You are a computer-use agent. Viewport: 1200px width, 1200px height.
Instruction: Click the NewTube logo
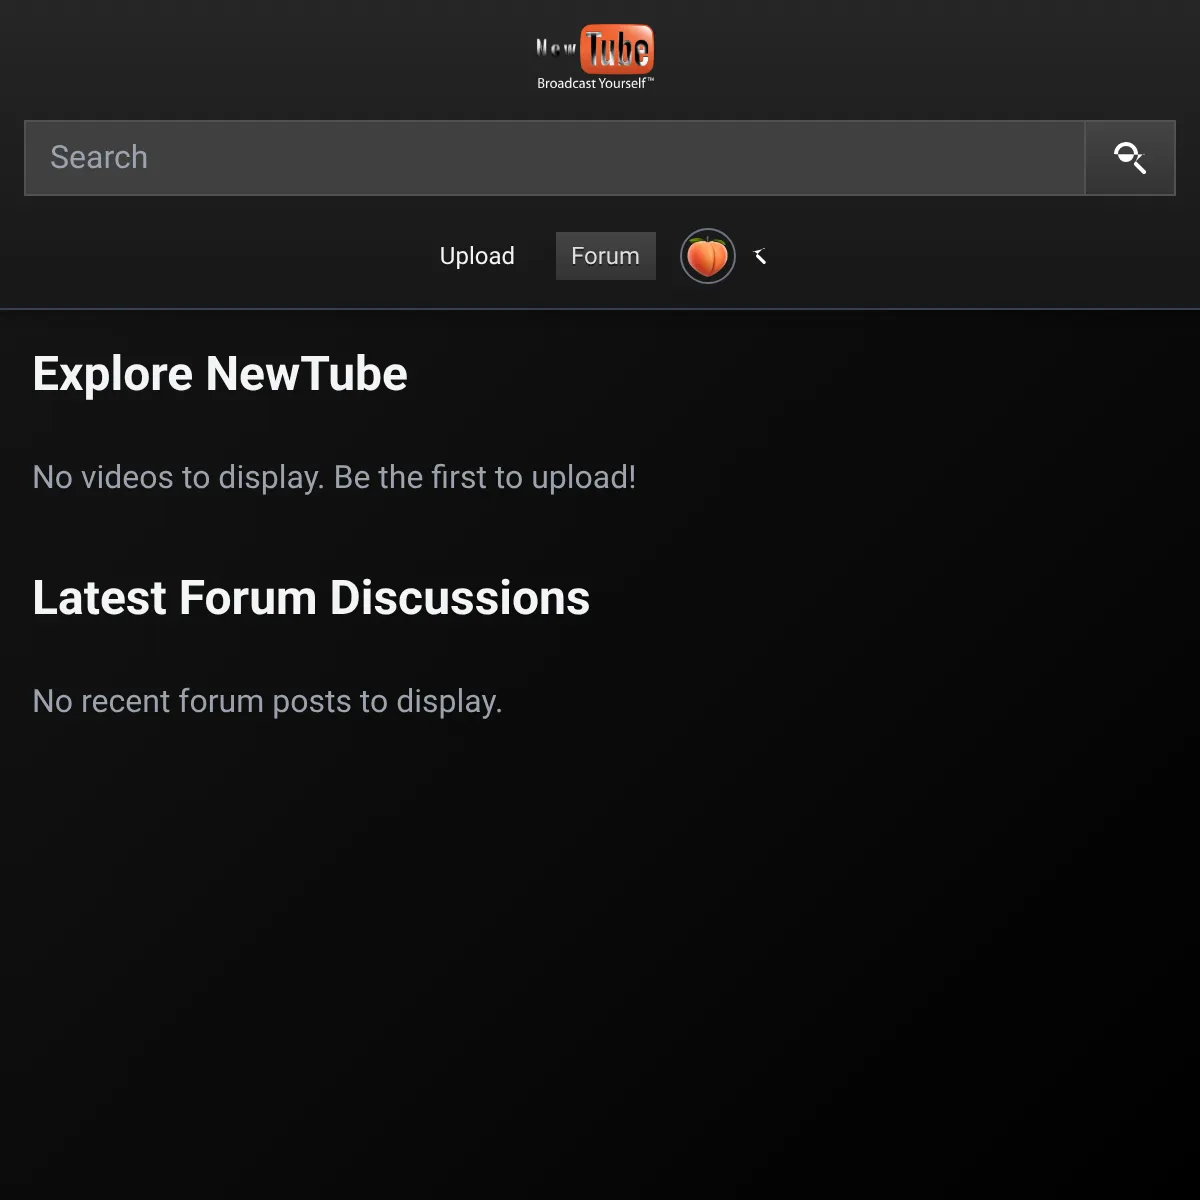pos(595,57)
